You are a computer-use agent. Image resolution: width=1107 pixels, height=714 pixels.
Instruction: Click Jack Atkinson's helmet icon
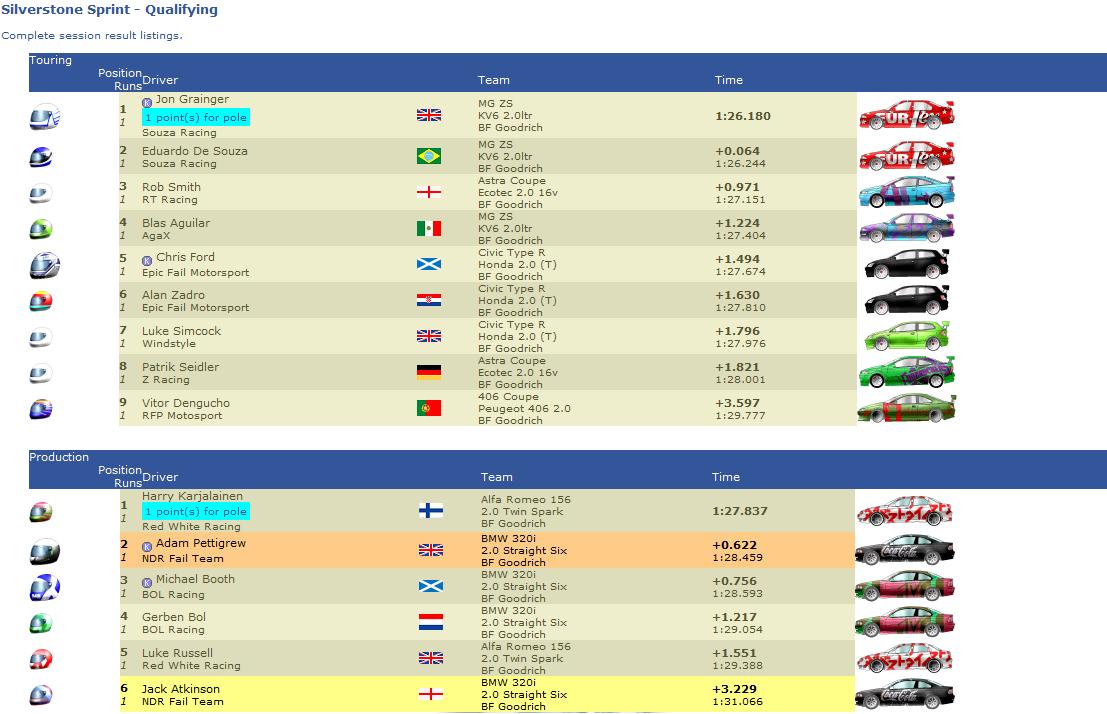[41, 696]
